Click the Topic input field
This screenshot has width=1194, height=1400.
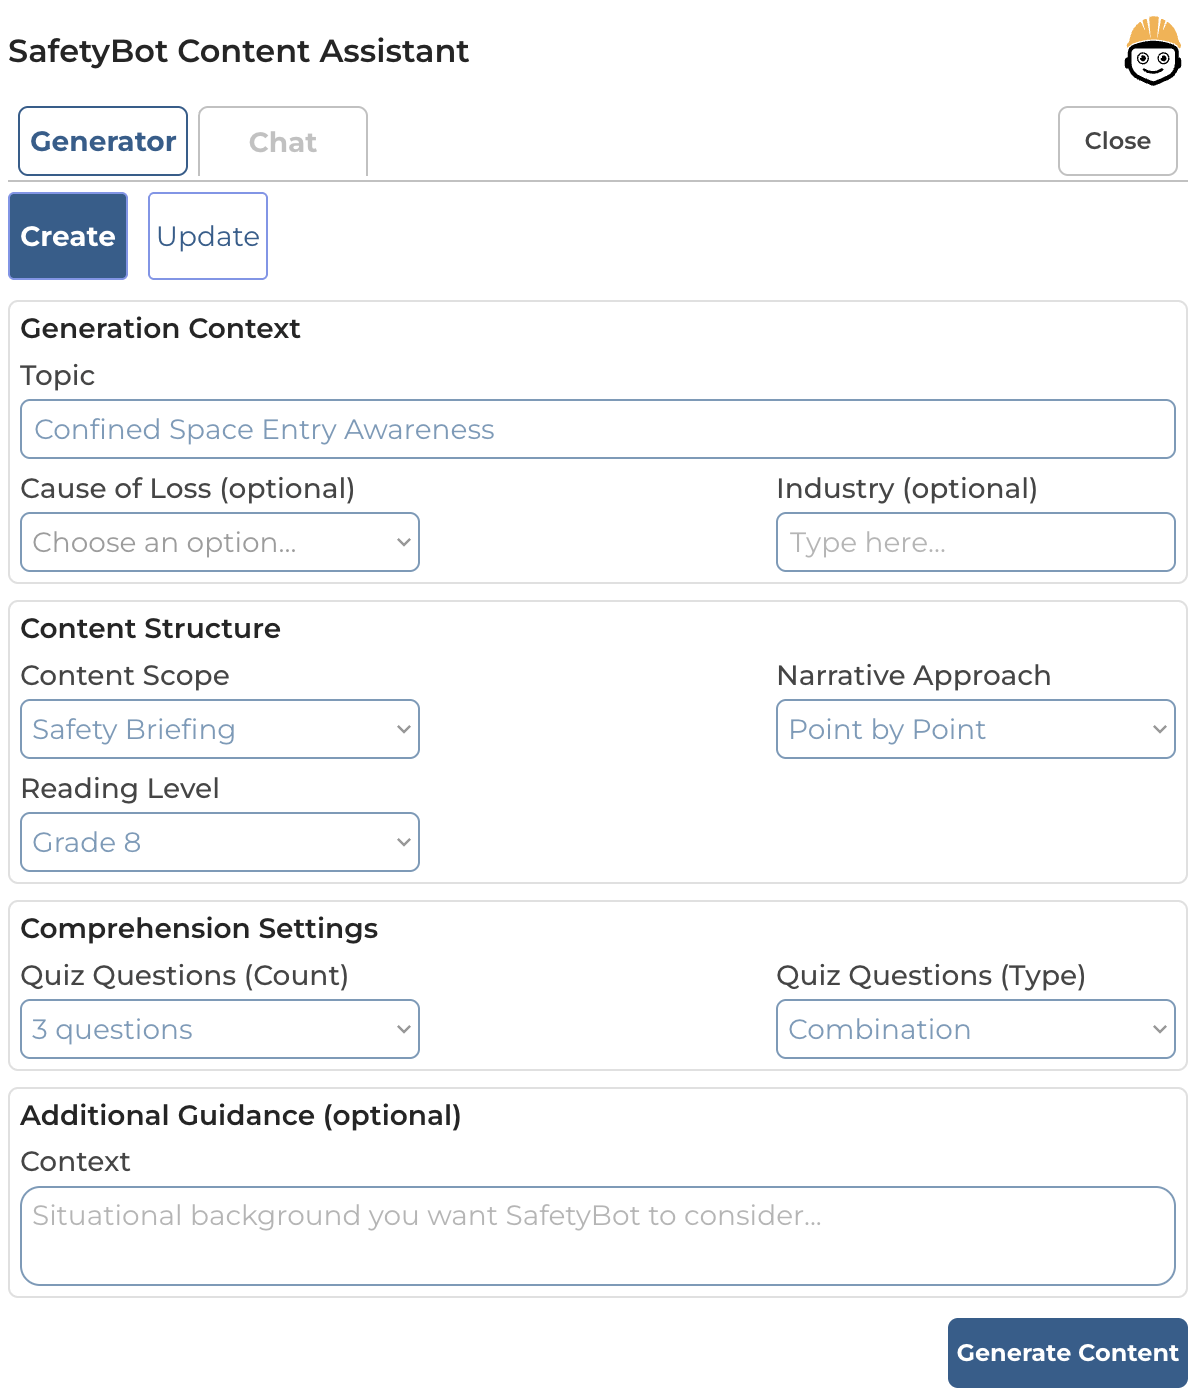pyautogui.click(x=598, y=429)
